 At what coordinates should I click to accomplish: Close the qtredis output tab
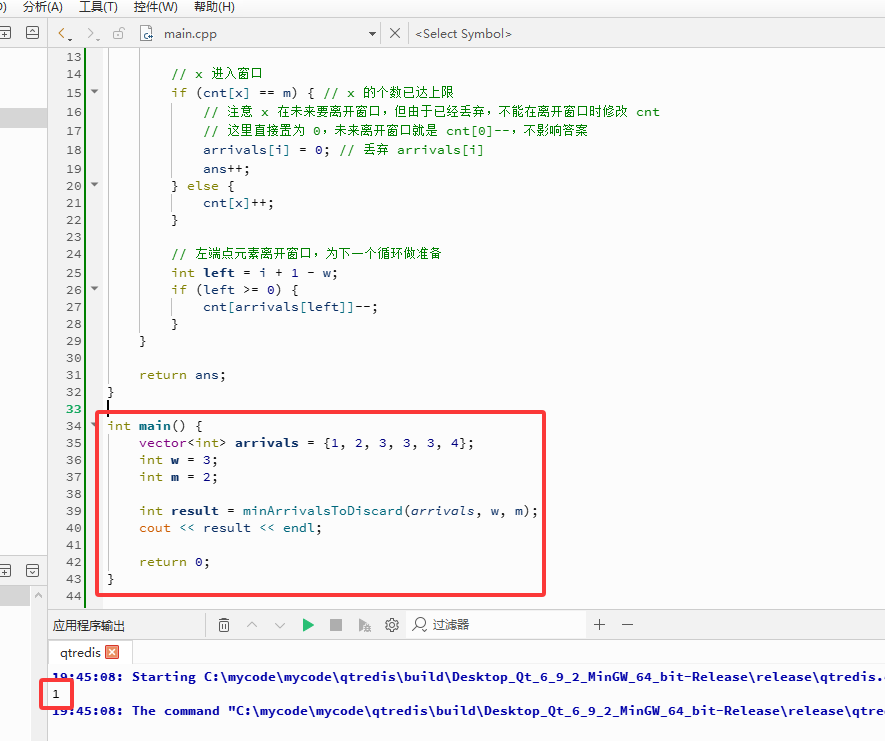pyautogui.click(x=112, y=652)
